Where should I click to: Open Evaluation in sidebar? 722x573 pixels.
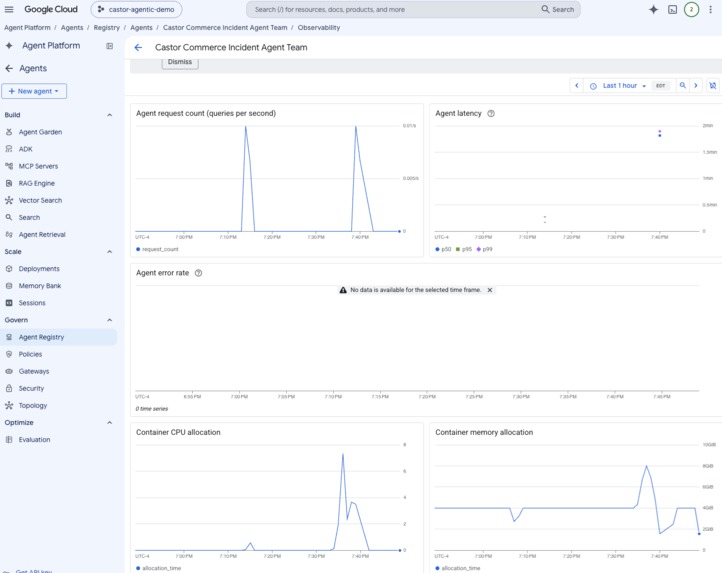click(34, 439)
